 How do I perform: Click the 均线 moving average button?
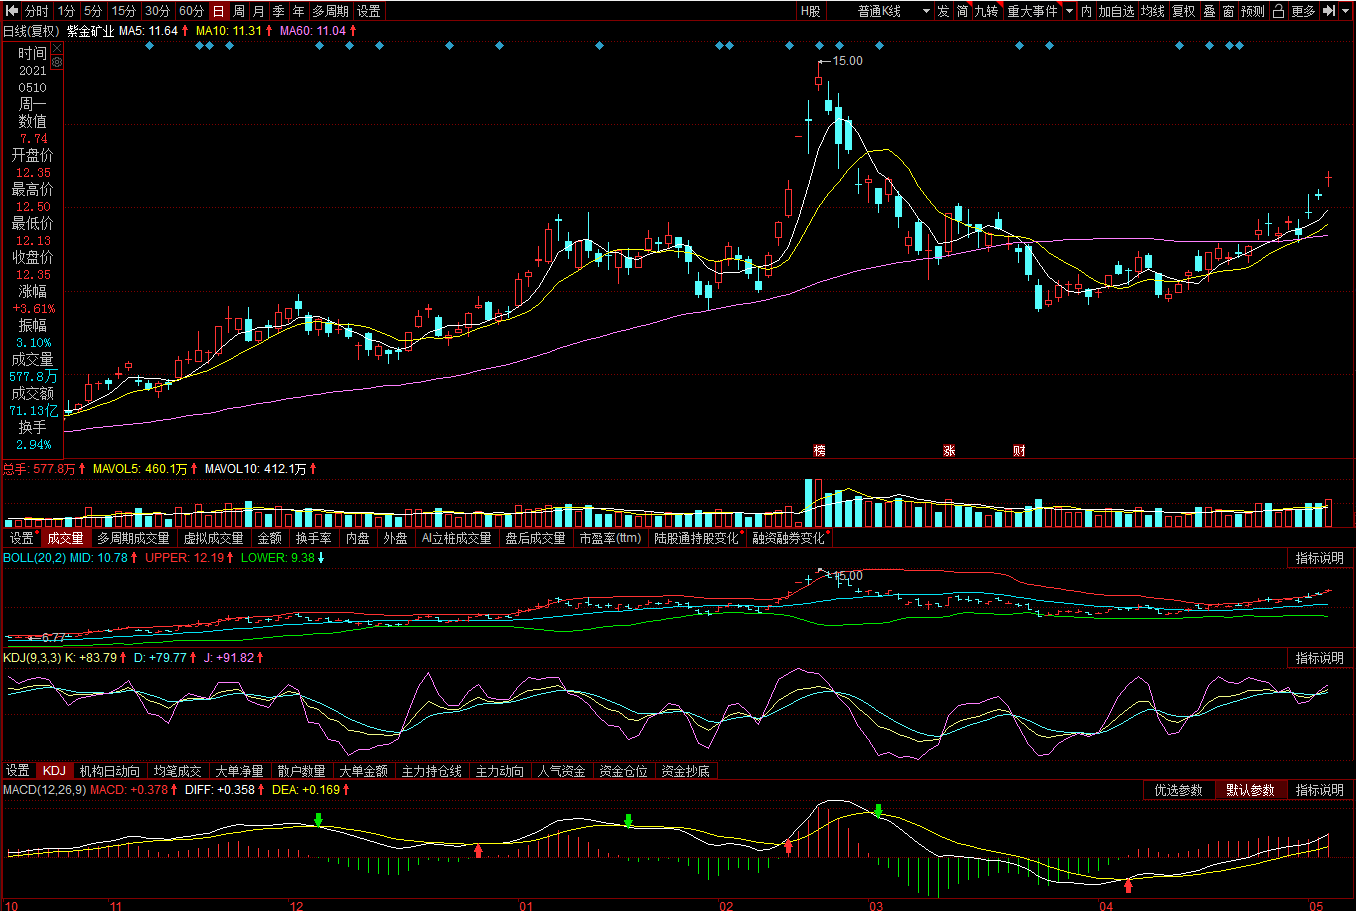[1153, 11]
